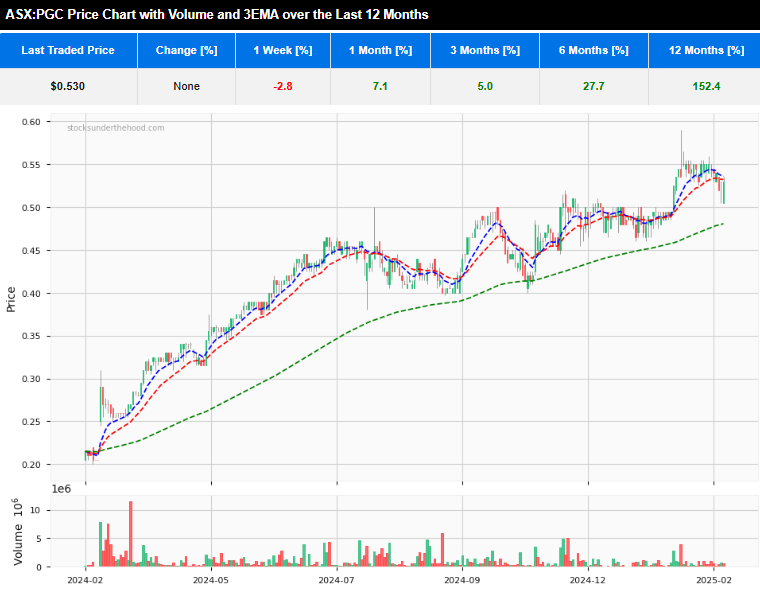Click the 0.45 price axis tick label
The image size is (760, 592).
(31, 251)
